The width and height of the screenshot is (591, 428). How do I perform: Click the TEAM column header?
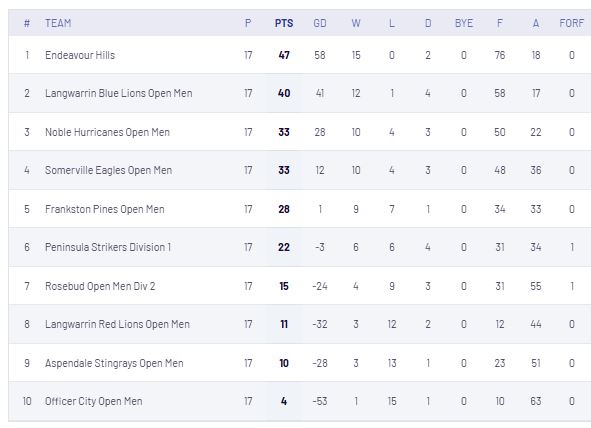tap(58, 23)
